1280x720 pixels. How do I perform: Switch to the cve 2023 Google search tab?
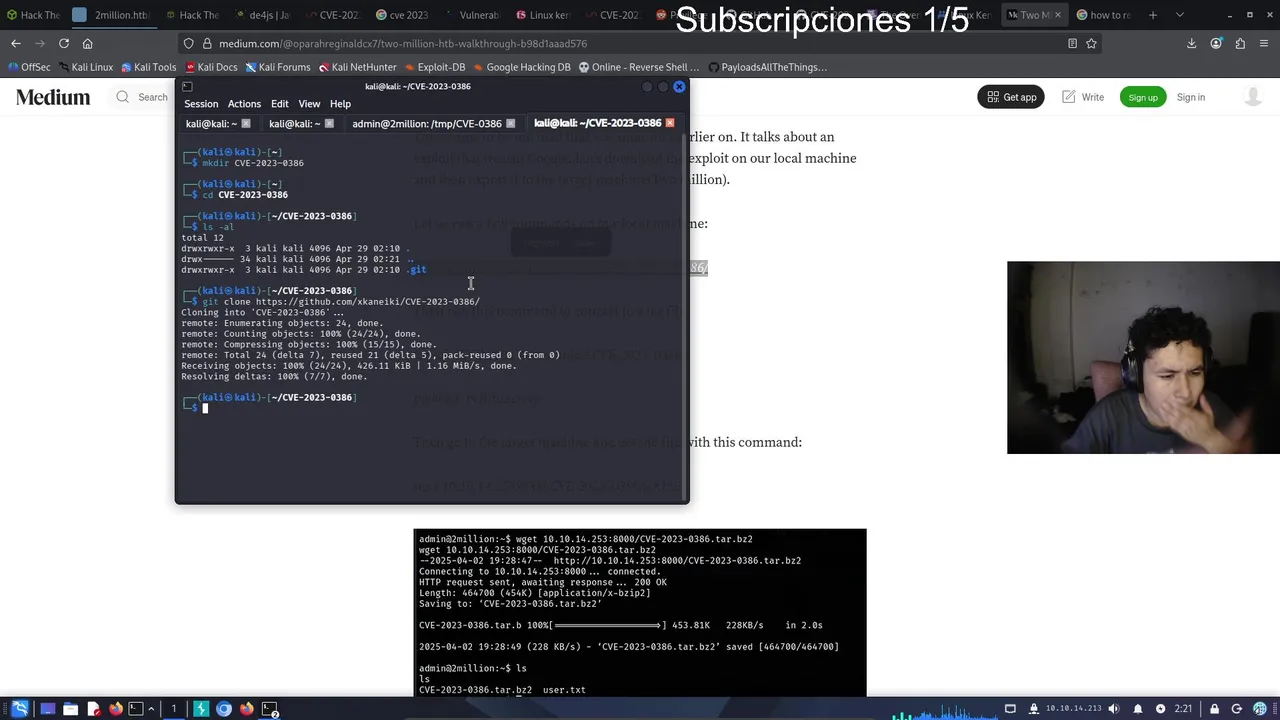pyautogui.click(x=404, y=15)
